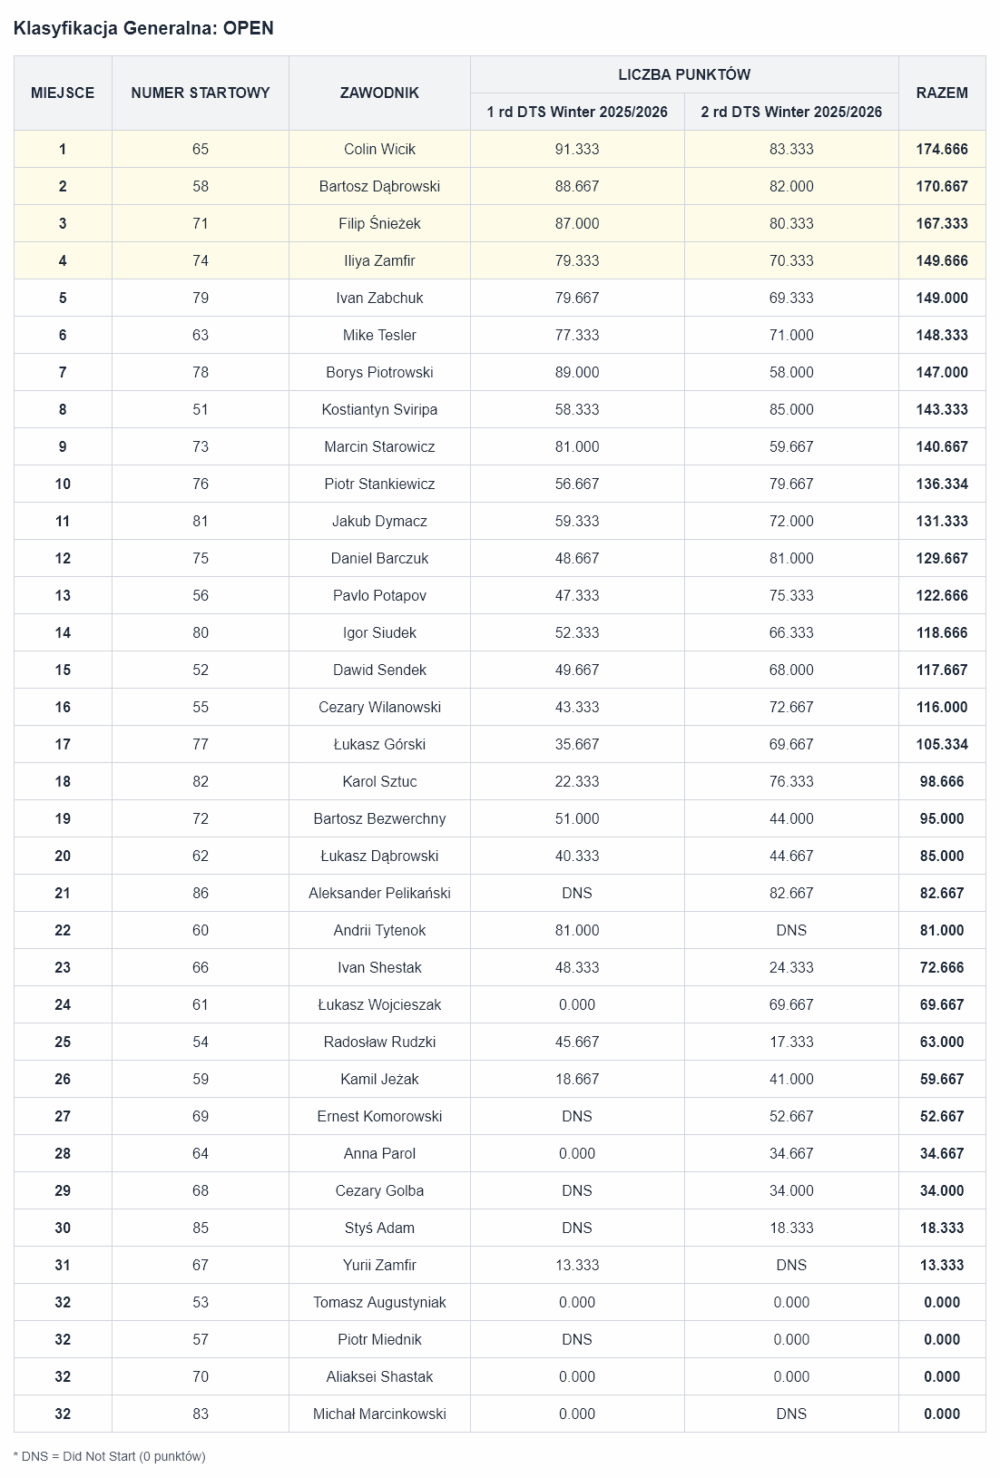Viewport: 1000px width, 1478px height.
Task: Click the LICZBA PUNKTÓW header cell
Action: [684, 74]
